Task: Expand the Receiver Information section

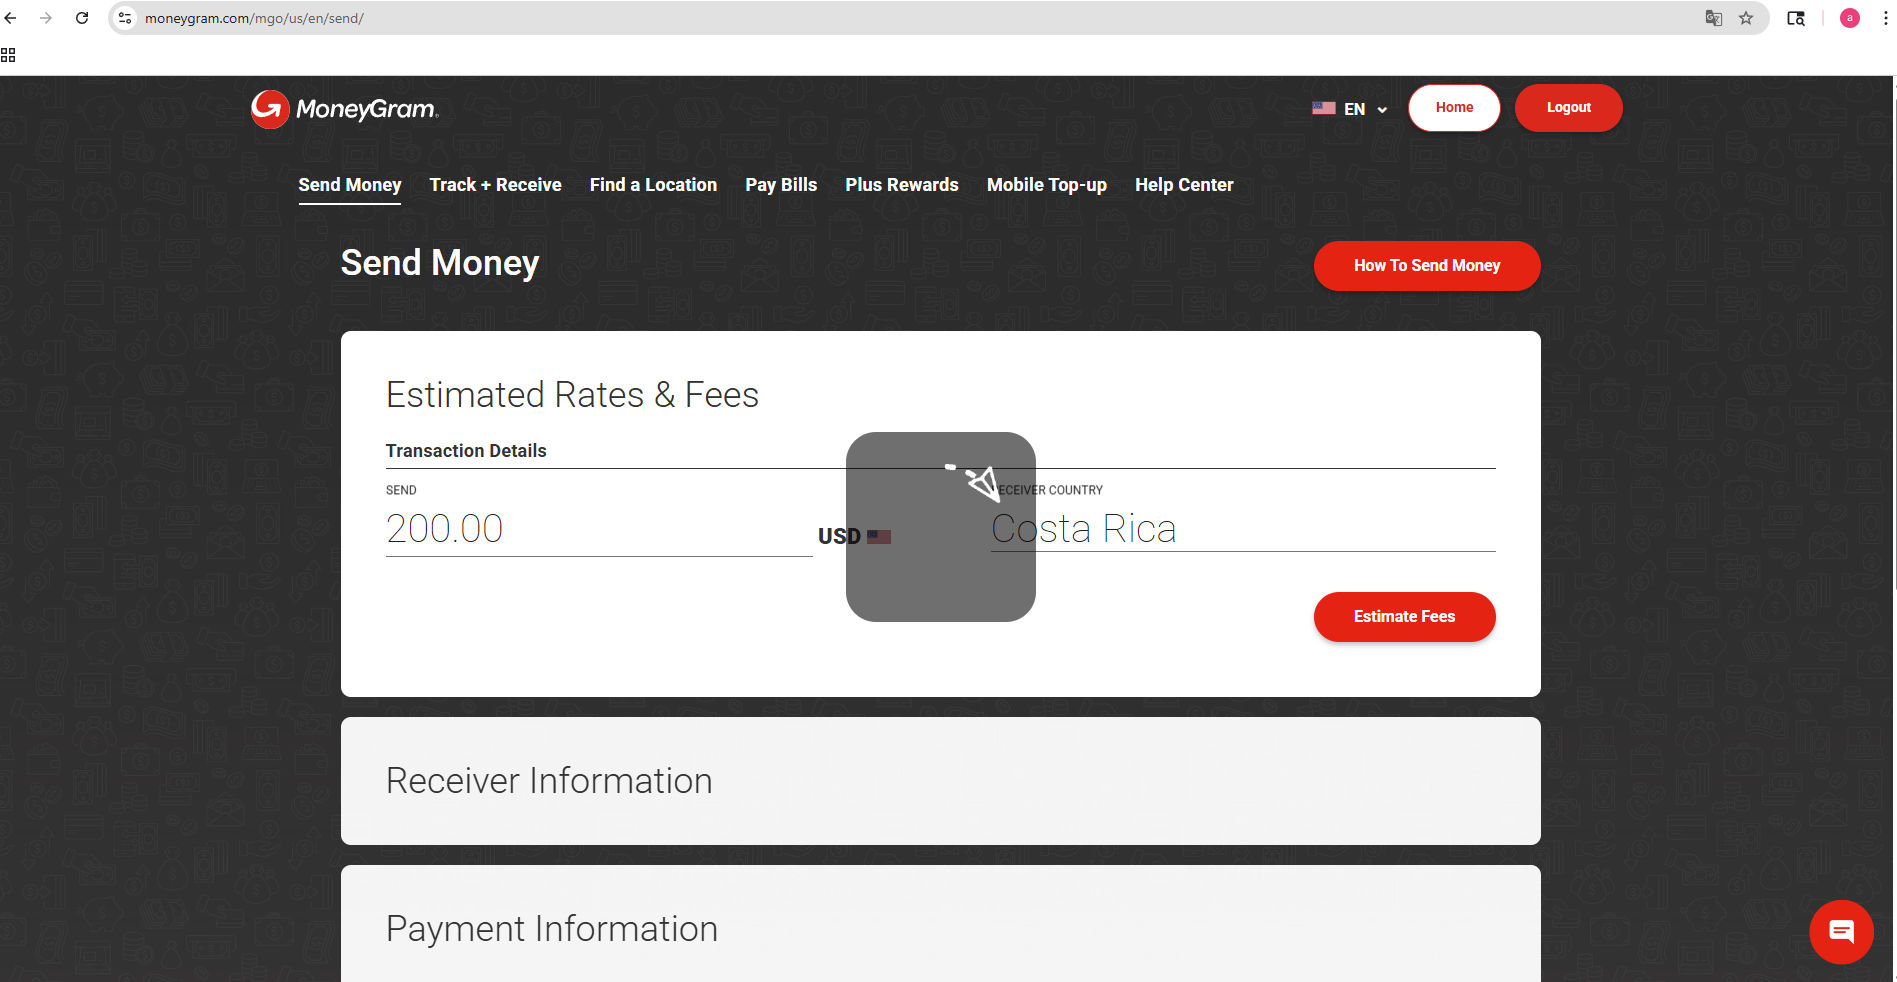Action: click(939, 781)
